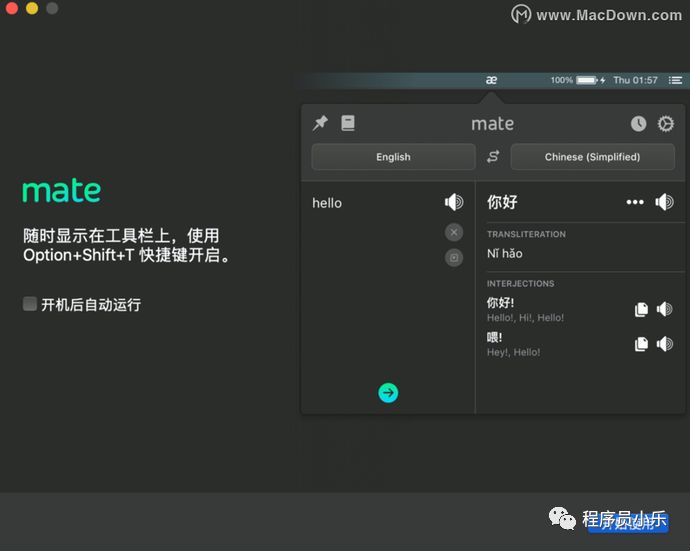
Task: Play audio for 你好! interjection
Action: click(x=665, y=309)
